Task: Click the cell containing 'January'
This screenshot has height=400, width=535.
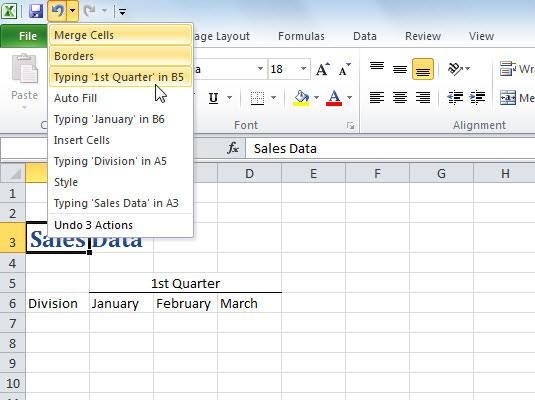Action: pyautogui.click(x=121, y=303)
